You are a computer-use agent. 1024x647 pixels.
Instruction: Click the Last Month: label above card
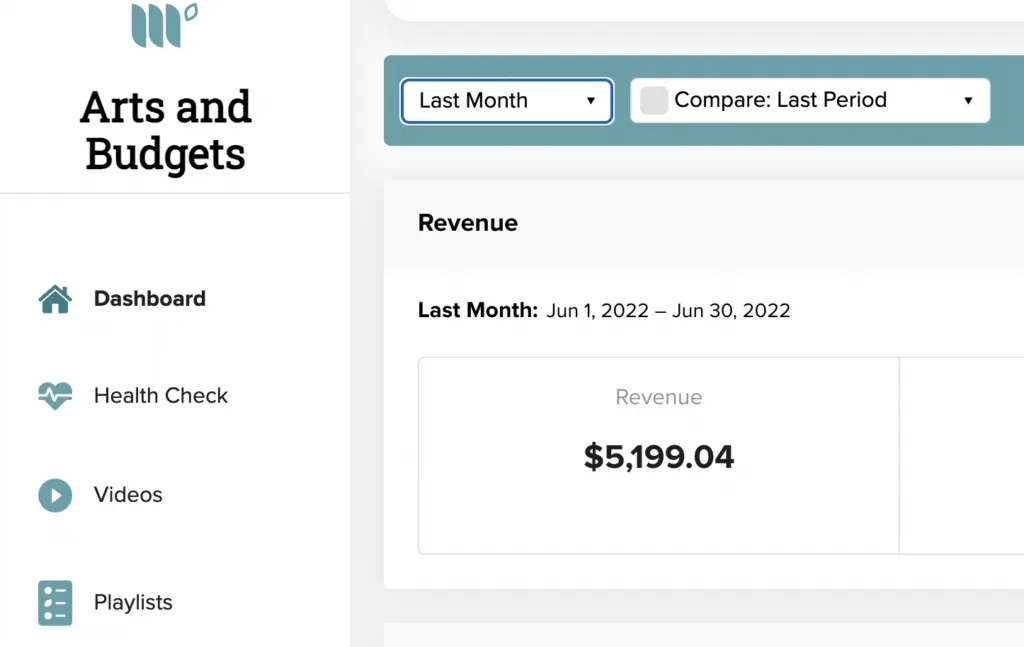tap(477, 310)
